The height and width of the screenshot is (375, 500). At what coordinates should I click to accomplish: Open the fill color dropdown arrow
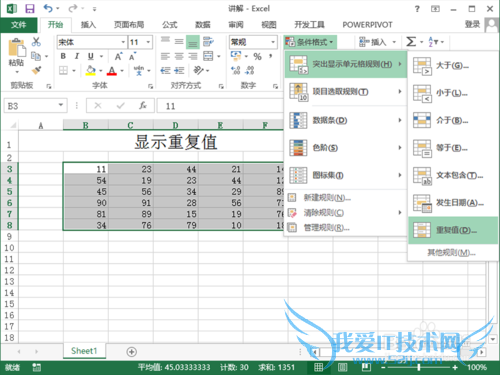click(101, 70)
